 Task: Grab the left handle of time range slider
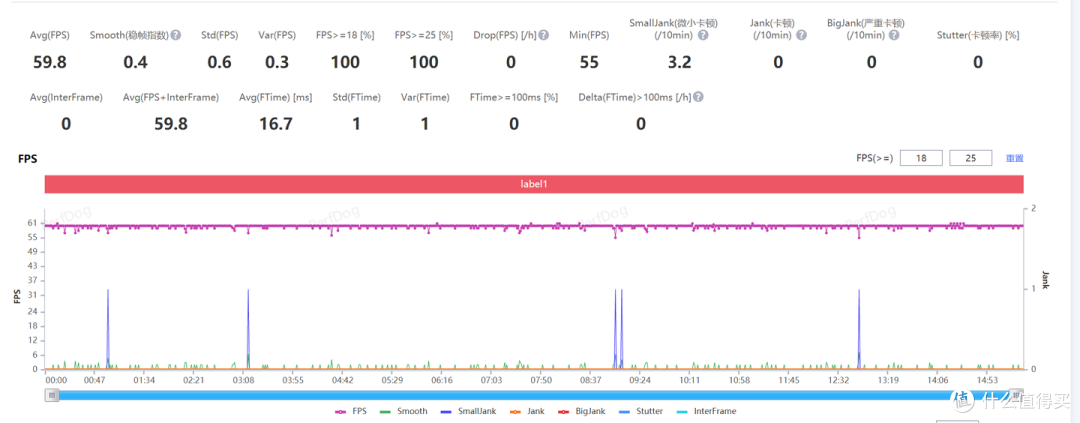click(x=52, y=395)
